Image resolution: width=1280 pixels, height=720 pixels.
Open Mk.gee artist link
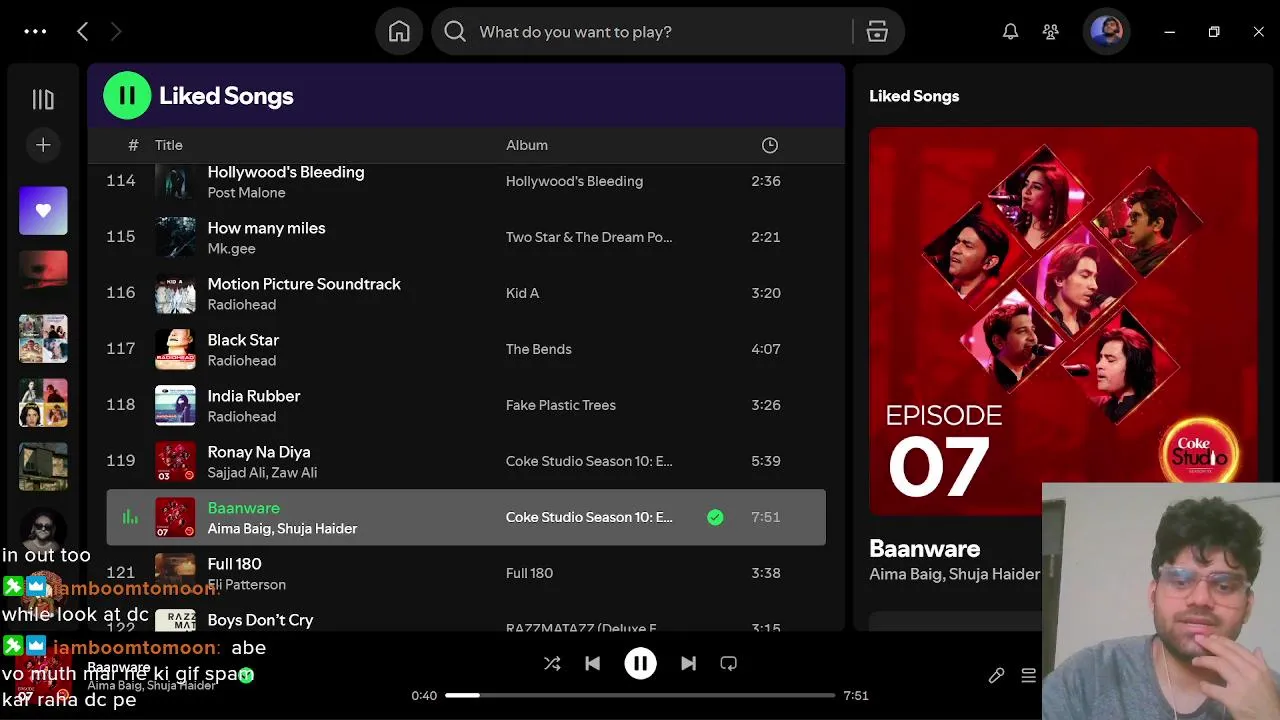(231, 249)
